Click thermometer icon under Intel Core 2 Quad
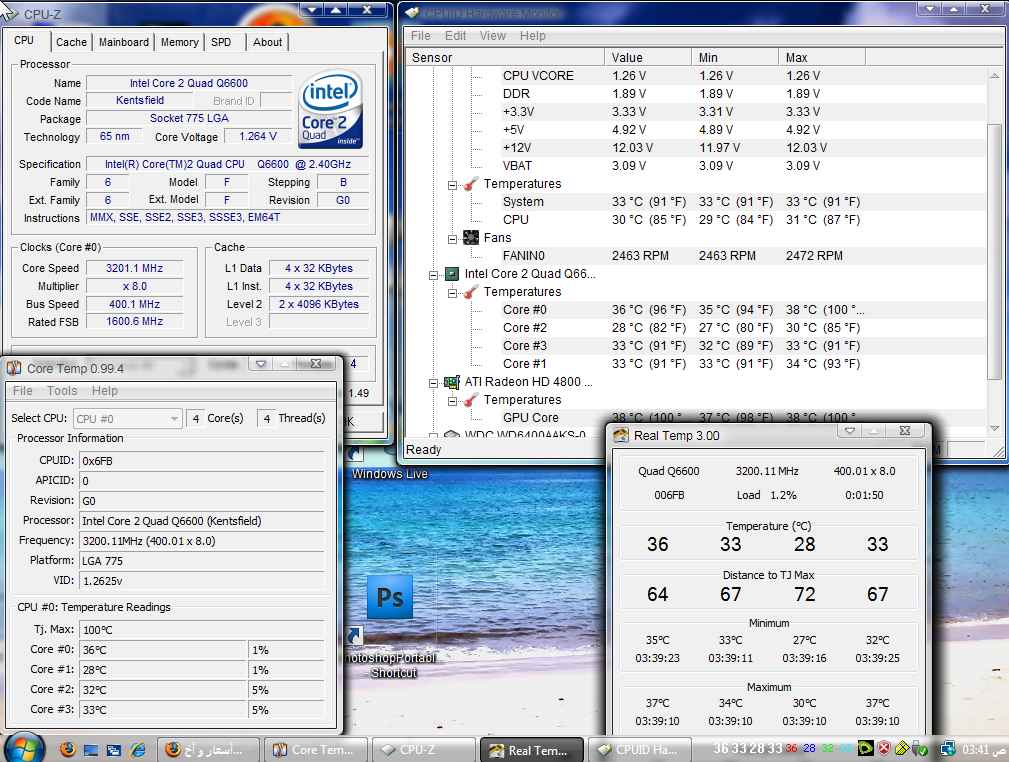This screenshot has height=762, width=1009. [x=471, y=292]
